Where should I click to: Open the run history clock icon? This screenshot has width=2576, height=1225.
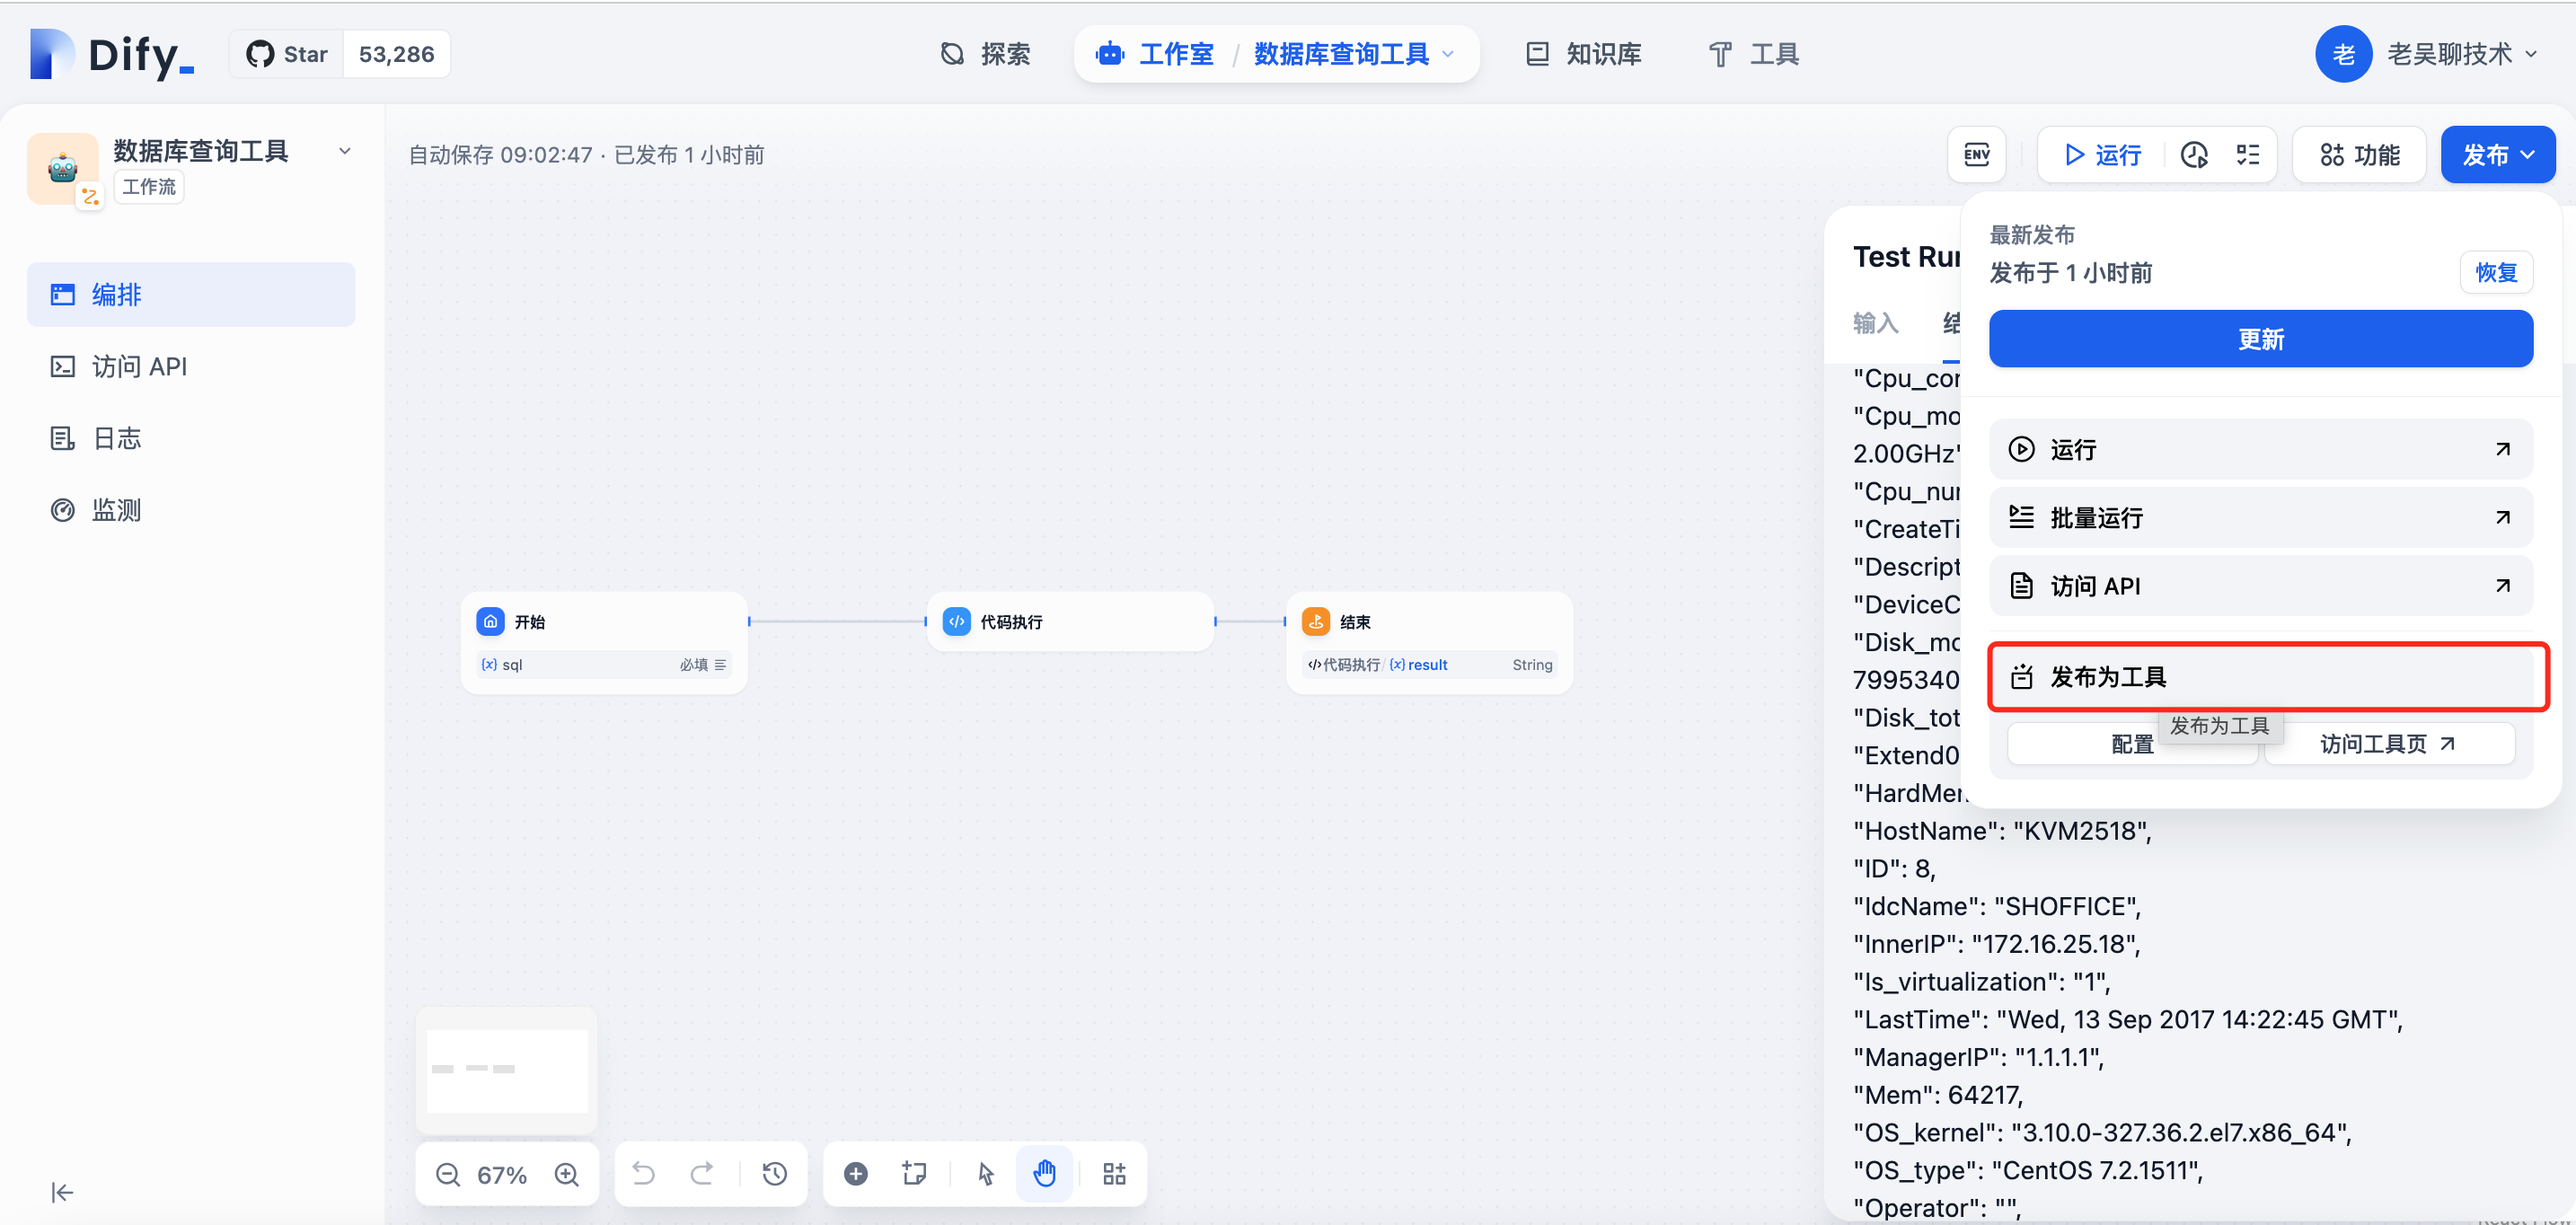tap(2194, 155)
